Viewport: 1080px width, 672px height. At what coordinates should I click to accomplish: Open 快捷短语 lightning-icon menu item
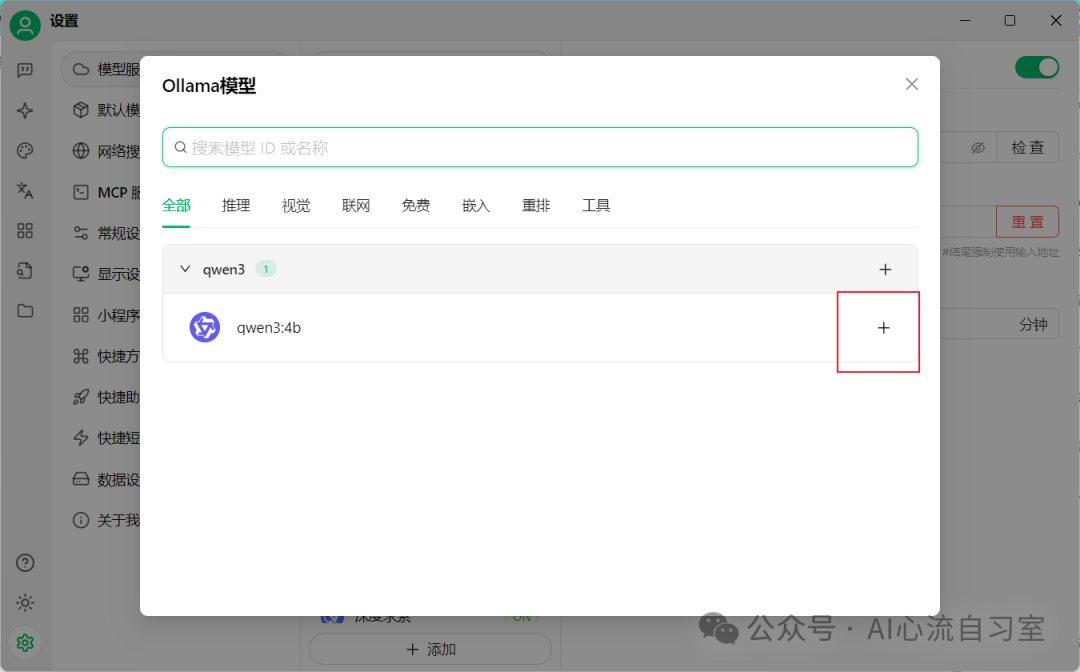pos(107,438)
